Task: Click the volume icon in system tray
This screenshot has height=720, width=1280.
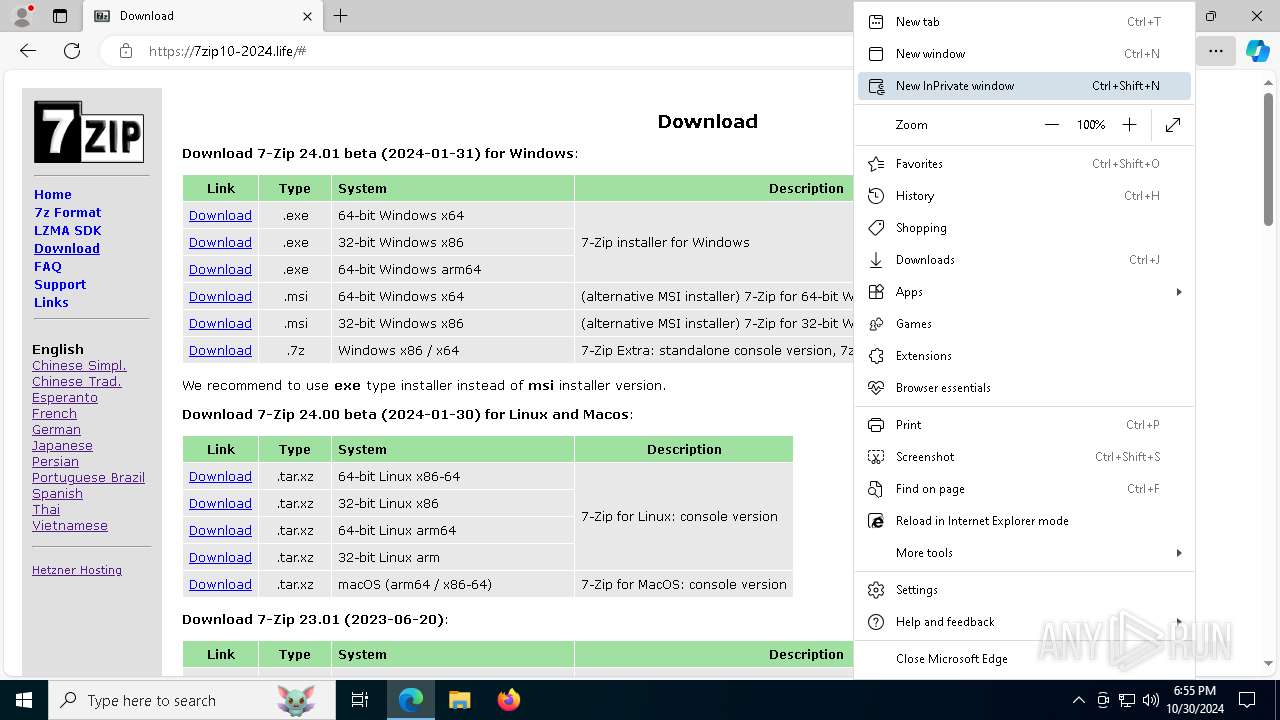Action: tap(1150, 700)
